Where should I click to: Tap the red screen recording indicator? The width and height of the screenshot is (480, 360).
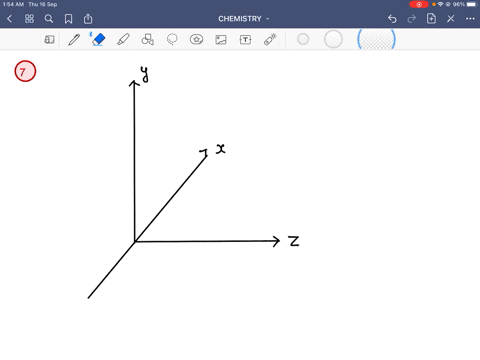[x=419, y=4]
